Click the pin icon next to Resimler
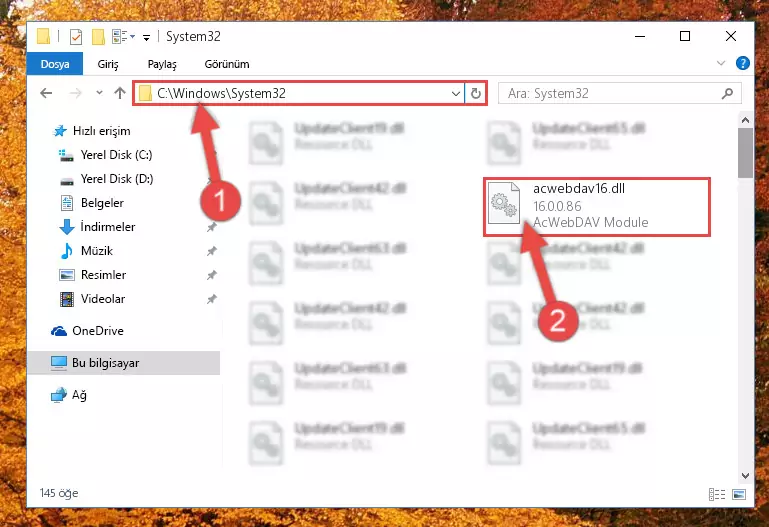The image size is (769, 527). (211, 275)
